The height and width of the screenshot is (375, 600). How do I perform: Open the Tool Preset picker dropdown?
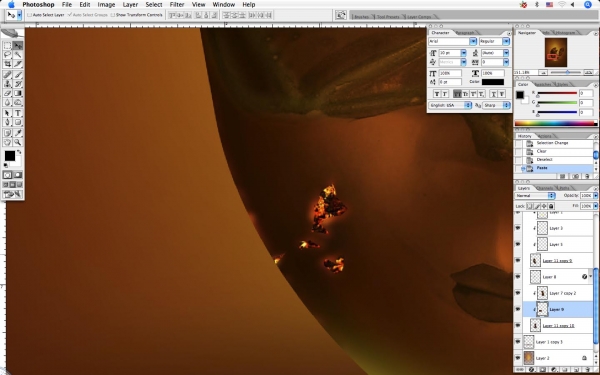(20, 15)
